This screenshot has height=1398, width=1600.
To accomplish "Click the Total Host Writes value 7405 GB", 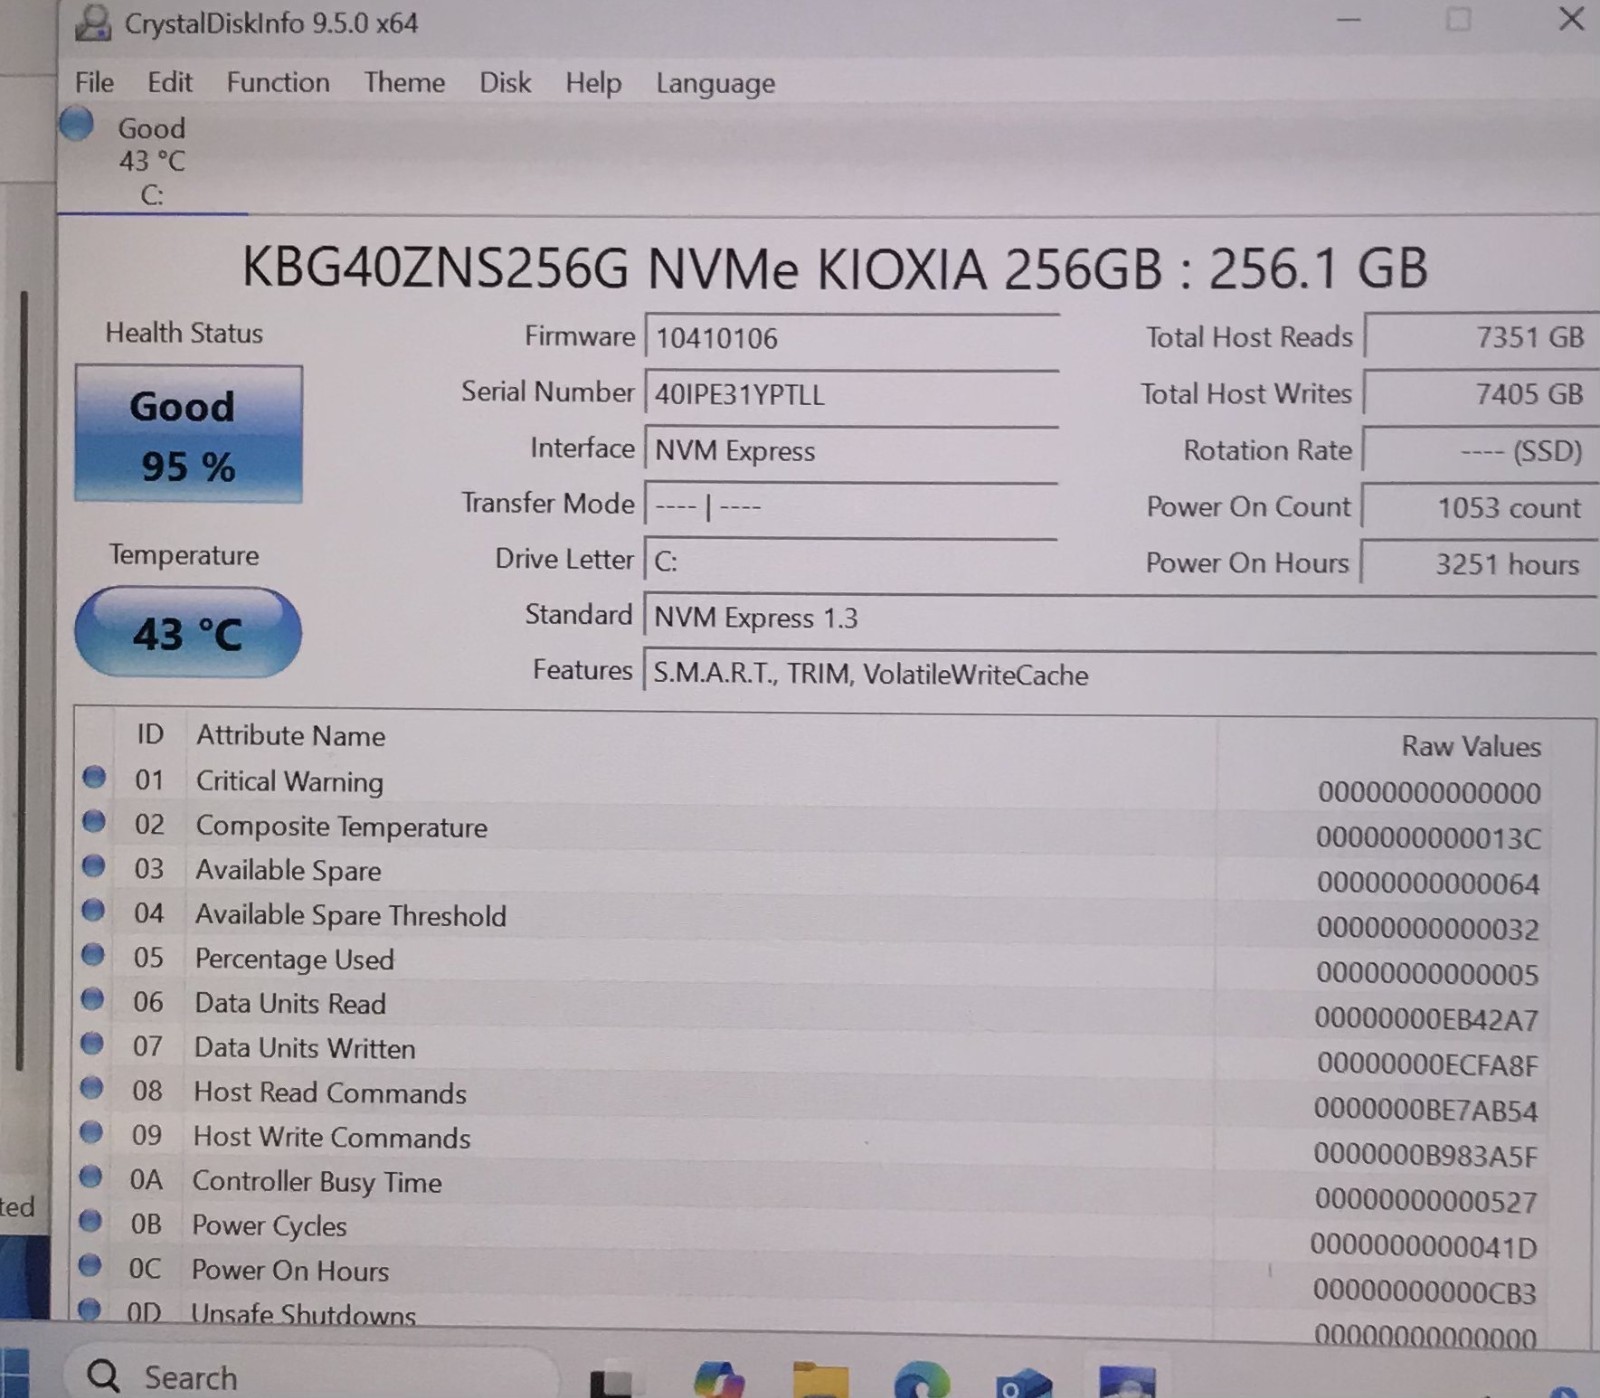I will [x=1481, y=393].
